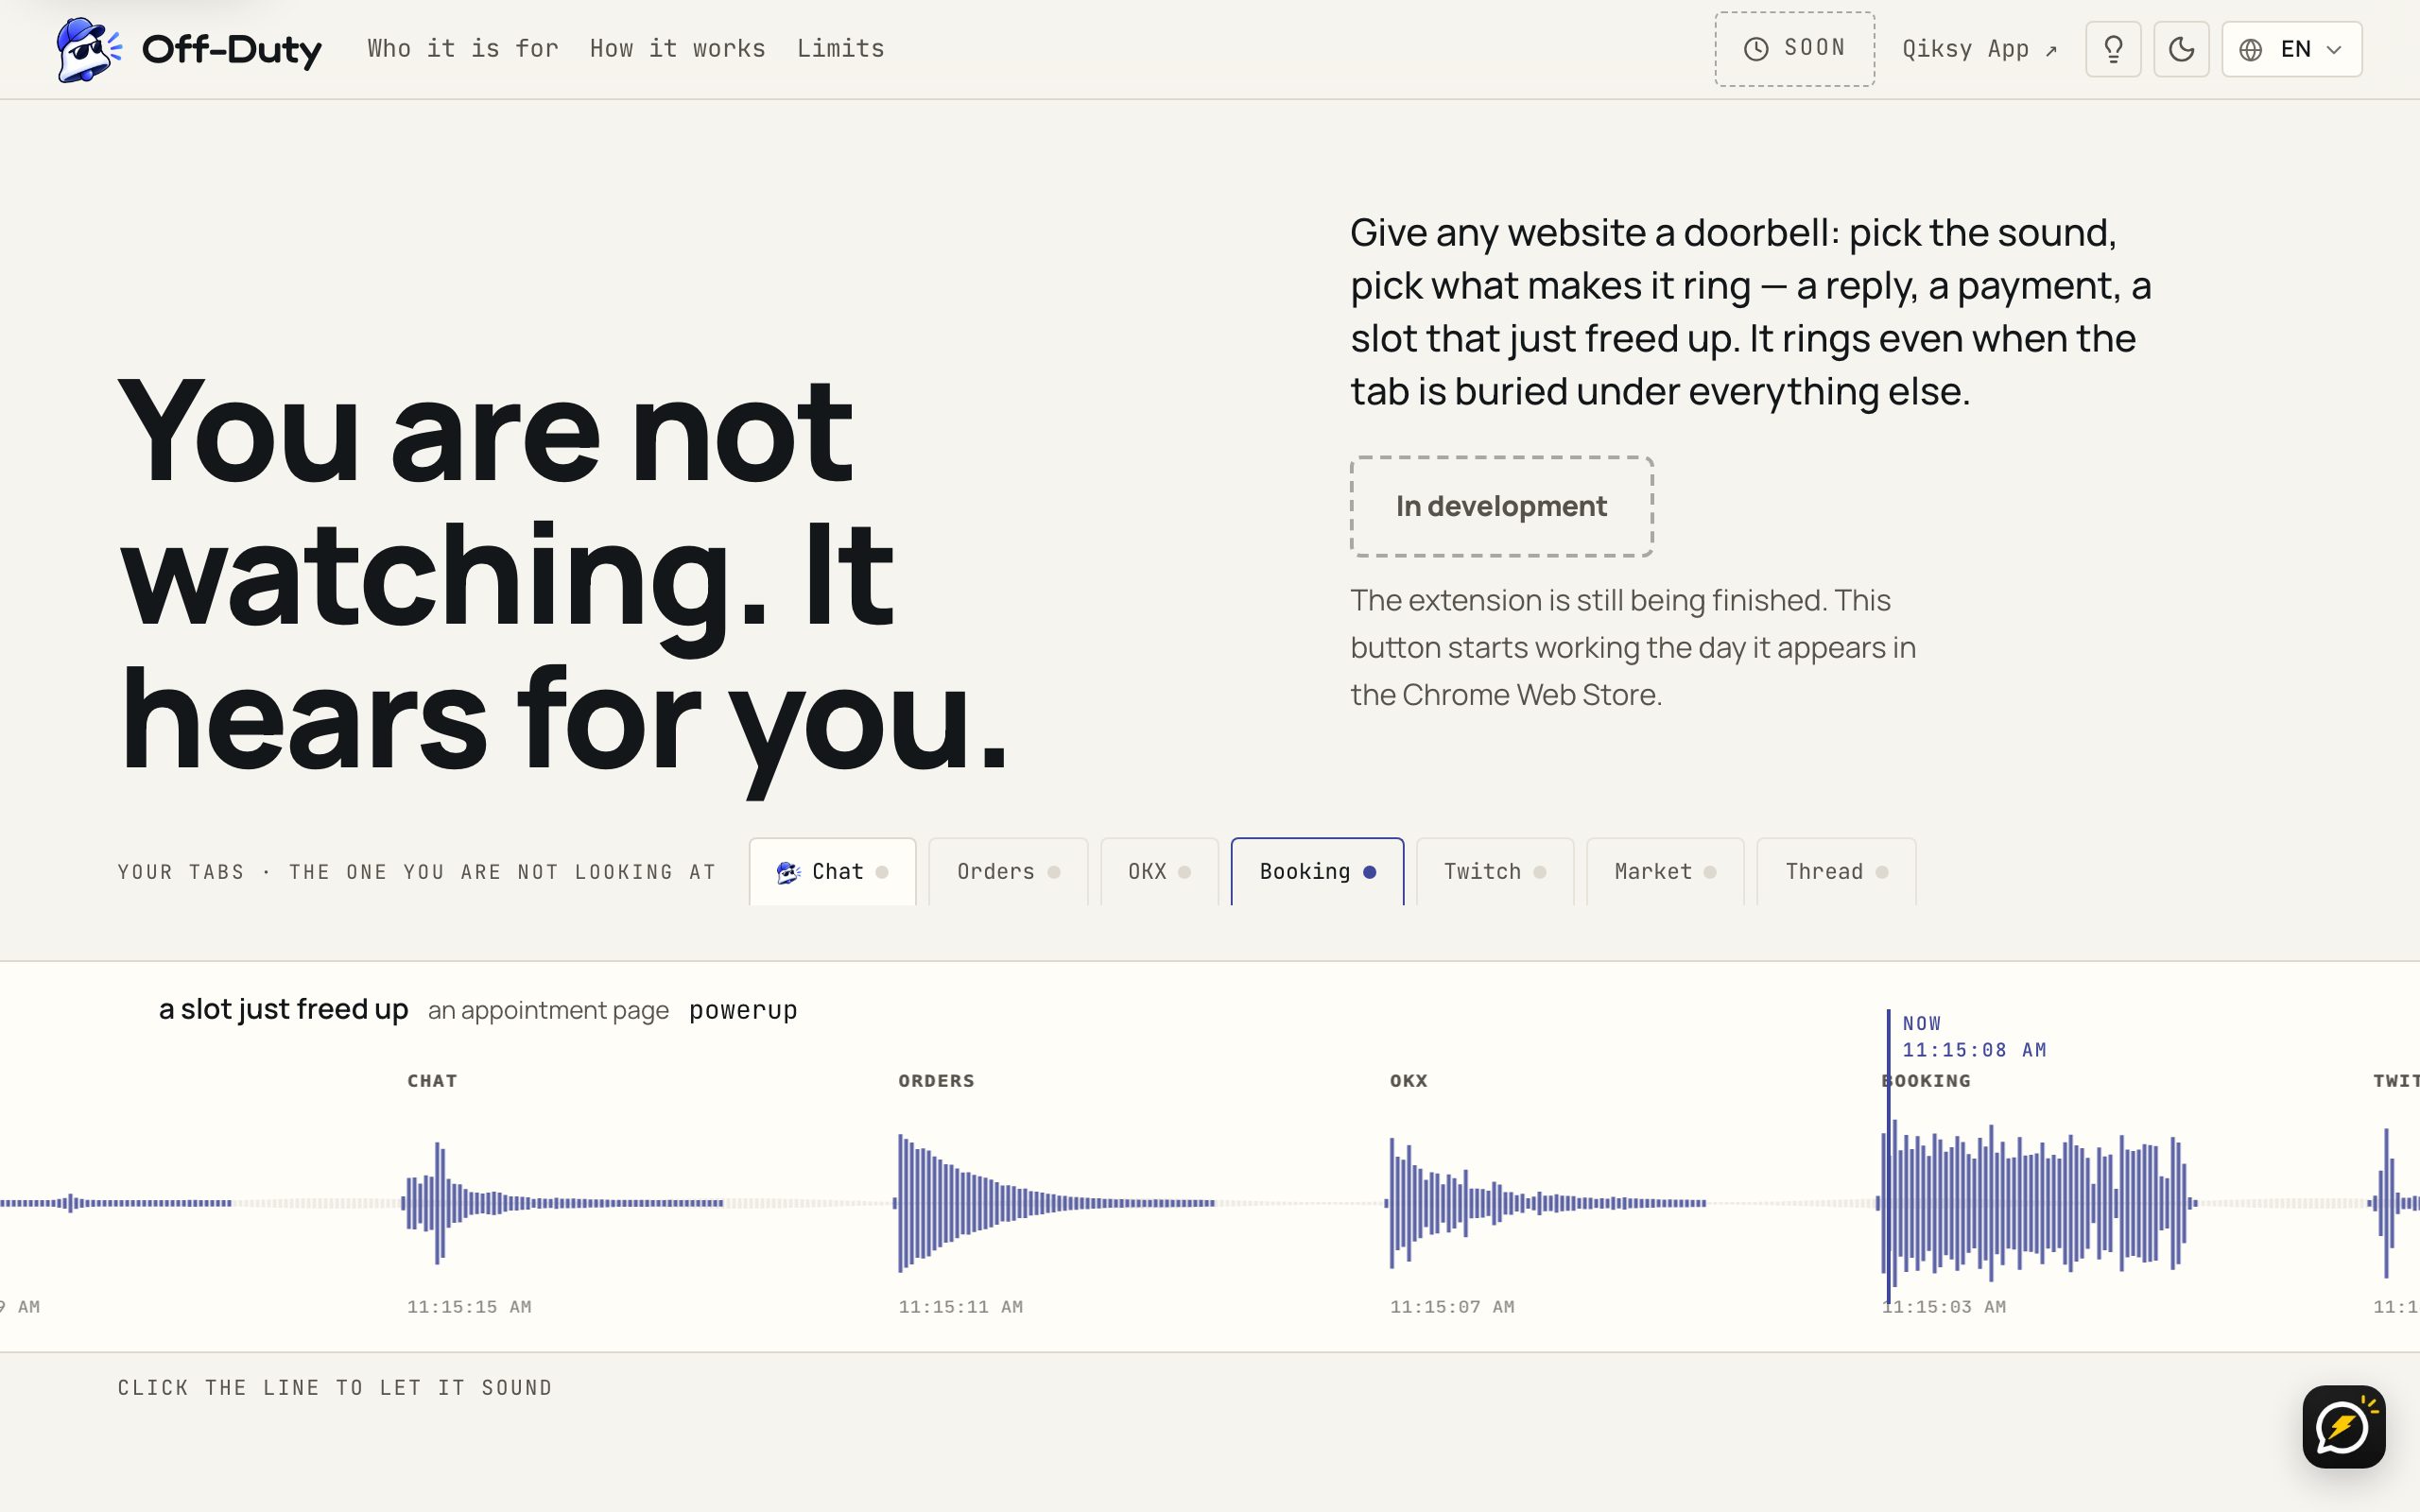The width and height of the screenshot is (2420, 1512).
Task: Click 'an appointment page' label
Action: pyautogui.click(x=548, y=1010)
